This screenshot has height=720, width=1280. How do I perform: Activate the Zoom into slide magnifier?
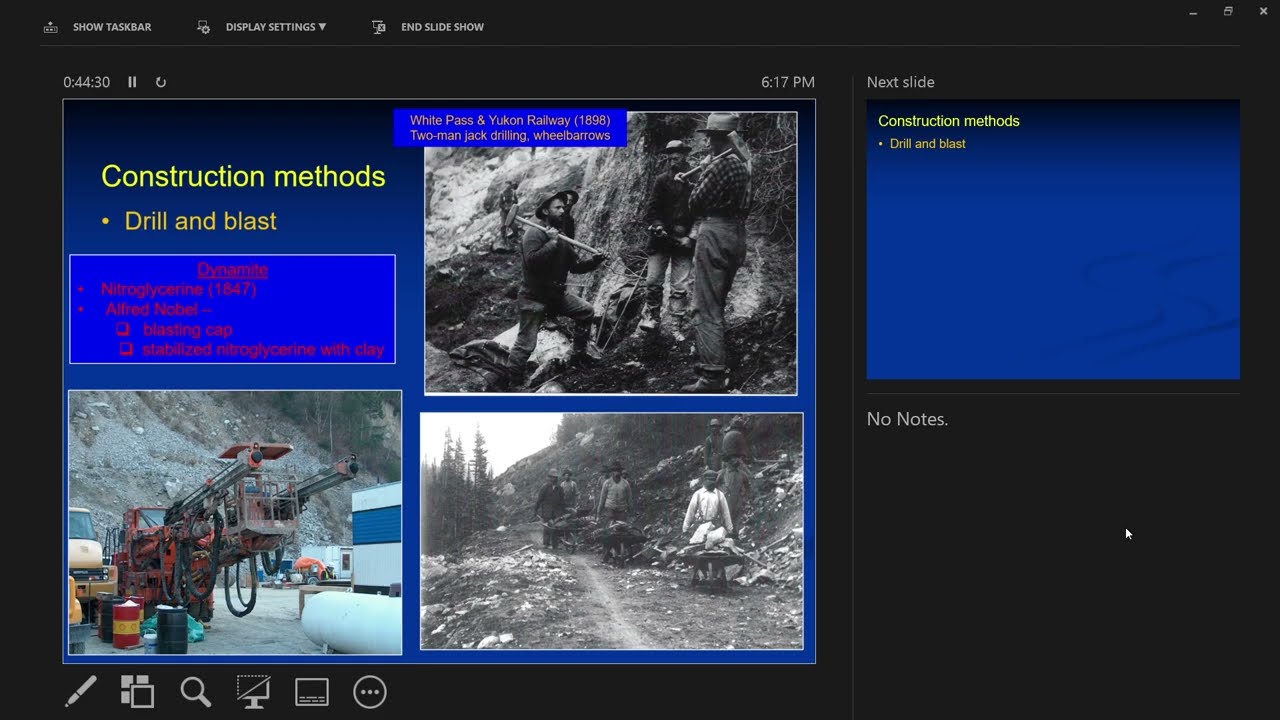point(195,692)
